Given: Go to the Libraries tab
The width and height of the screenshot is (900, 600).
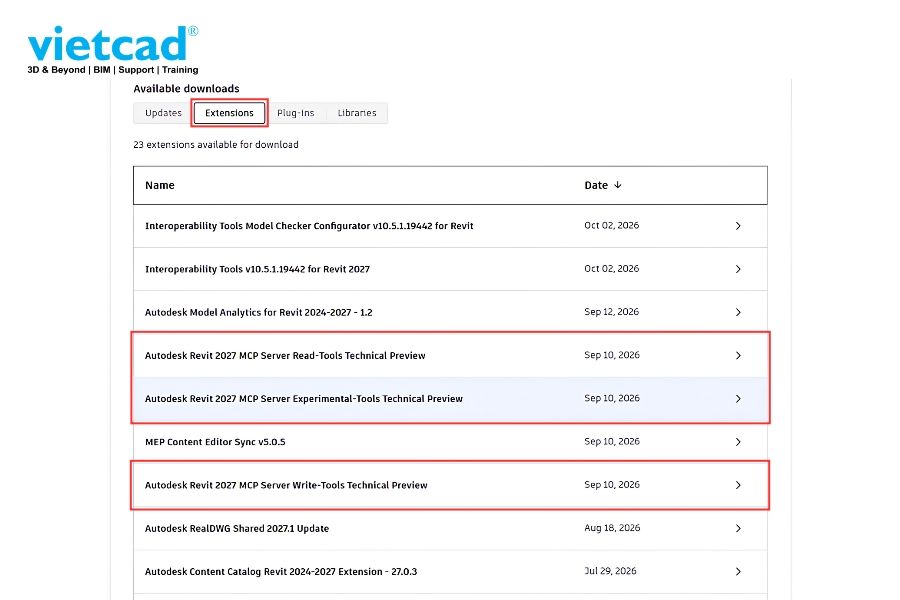Looking at the screenshot, I should tap(357, 113).
